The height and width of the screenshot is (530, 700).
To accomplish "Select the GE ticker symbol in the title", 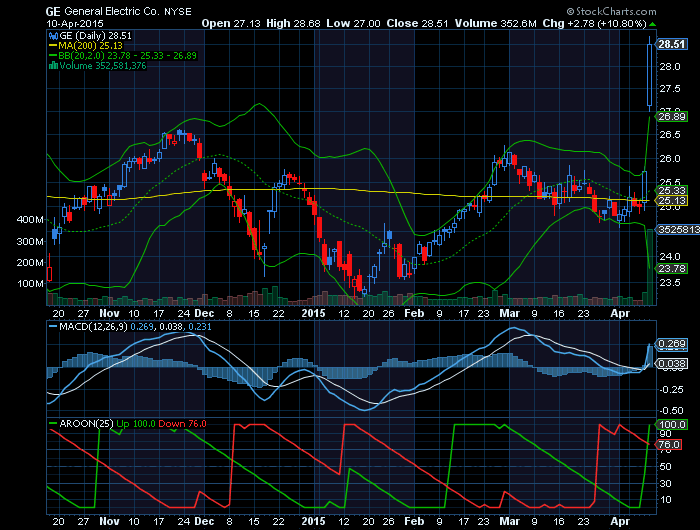I will (53, 12).
